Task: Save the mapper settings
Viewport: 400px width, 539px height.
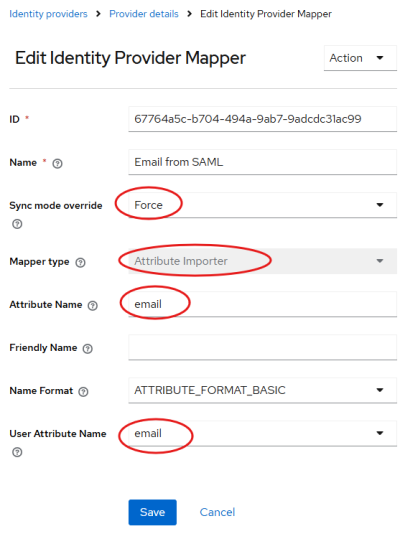Action: (153, 512)
